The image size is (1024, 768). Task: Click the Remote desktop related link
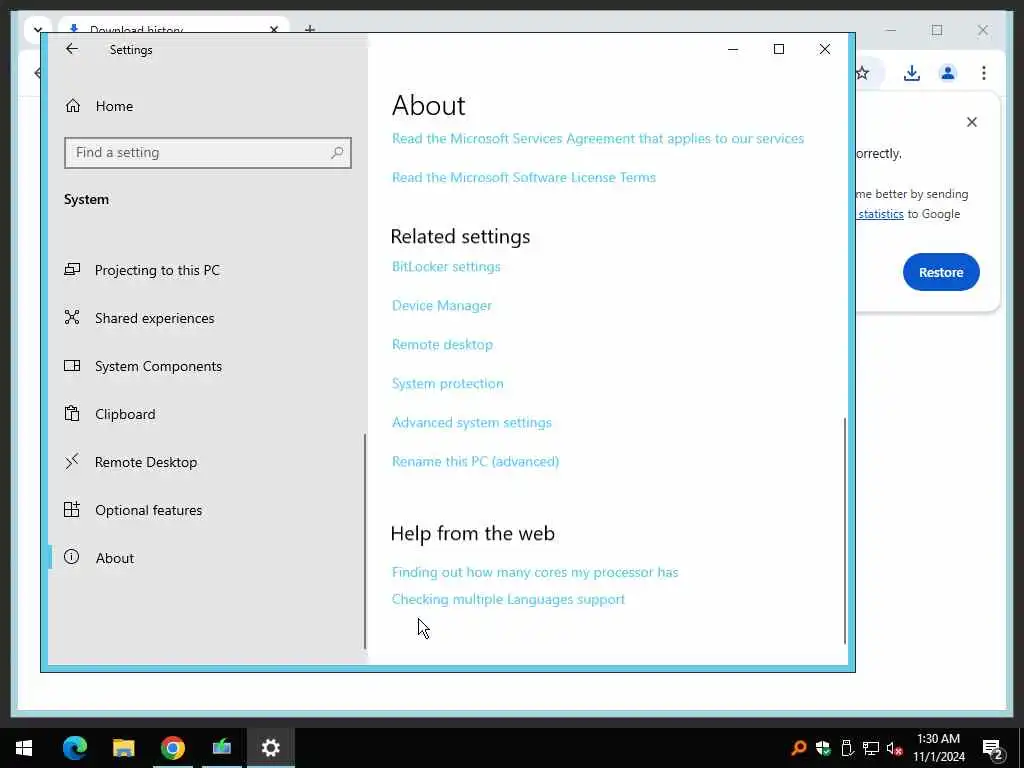pyautogui.click(x=442, y=344)
